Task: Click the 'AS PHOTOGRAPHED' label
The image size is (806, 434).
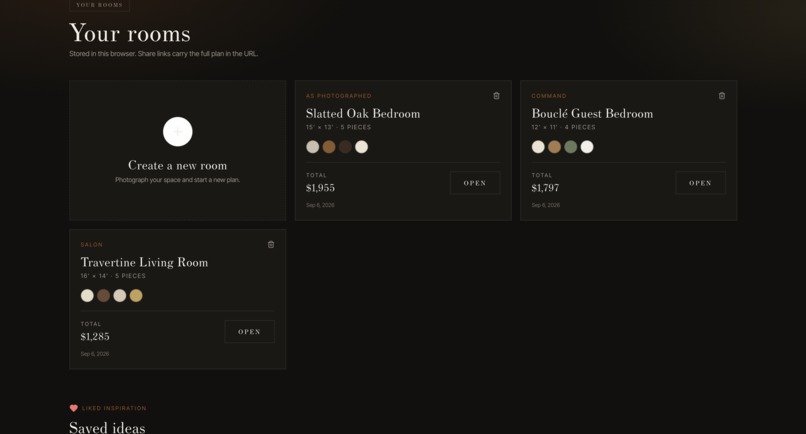Action: coord(339,96)
